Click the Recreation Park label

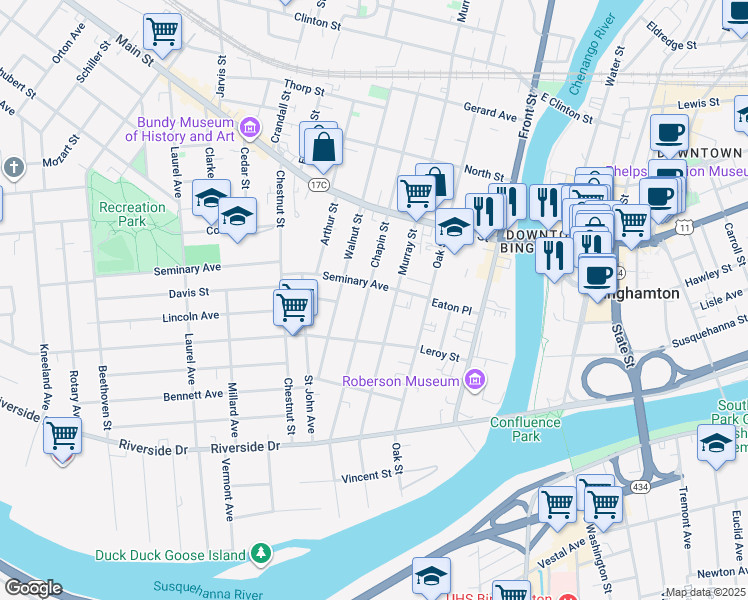tap(132, 214)
